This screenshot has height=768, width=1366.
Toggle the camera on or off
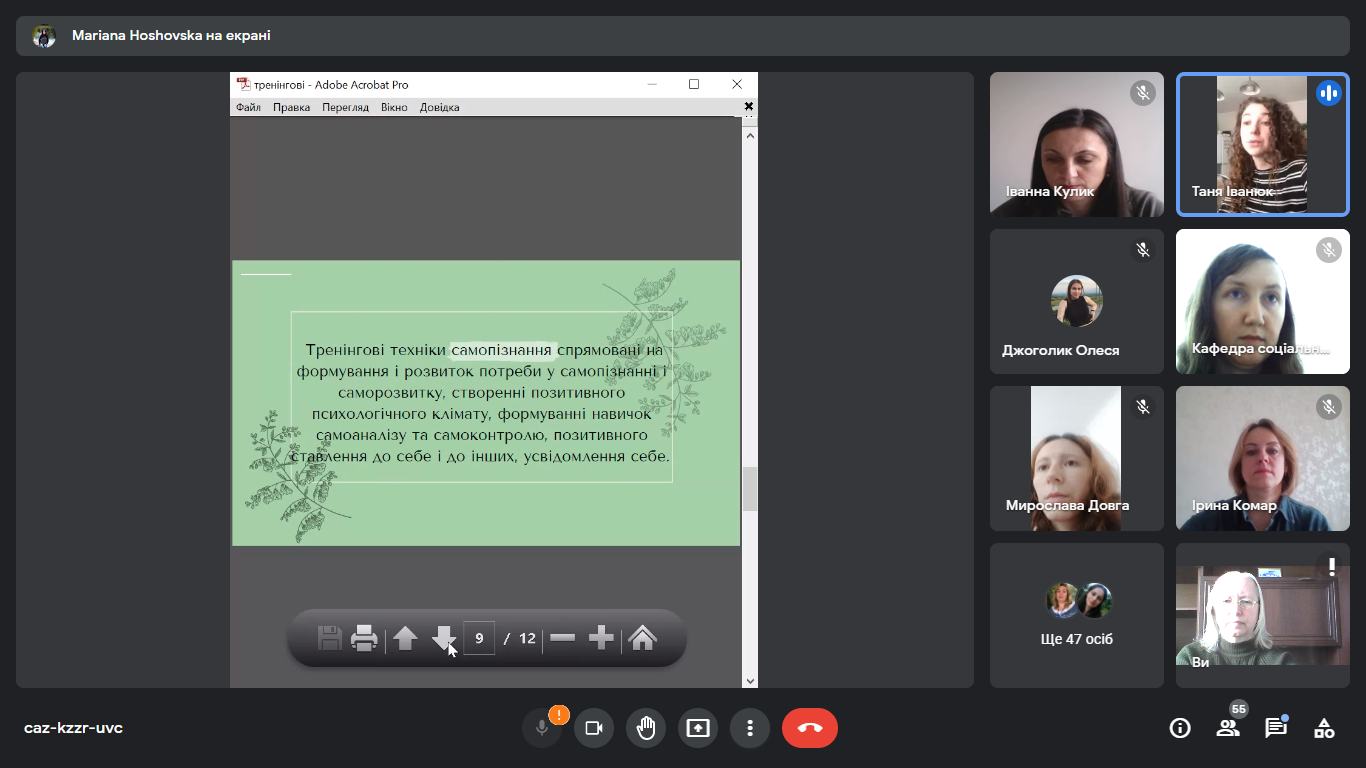coord(594,728)
